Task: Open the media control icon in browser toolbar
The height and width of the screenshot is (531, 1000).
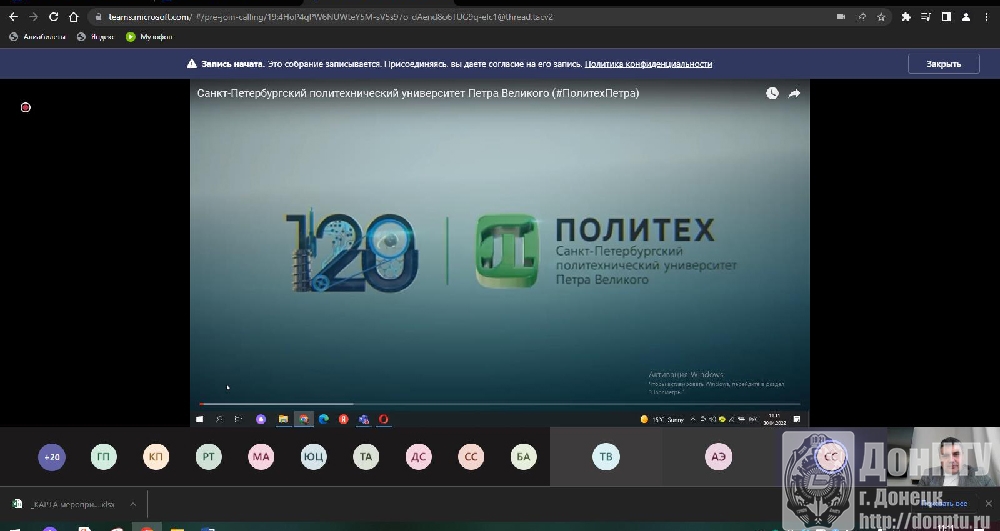Action: [x=926, y=17]
